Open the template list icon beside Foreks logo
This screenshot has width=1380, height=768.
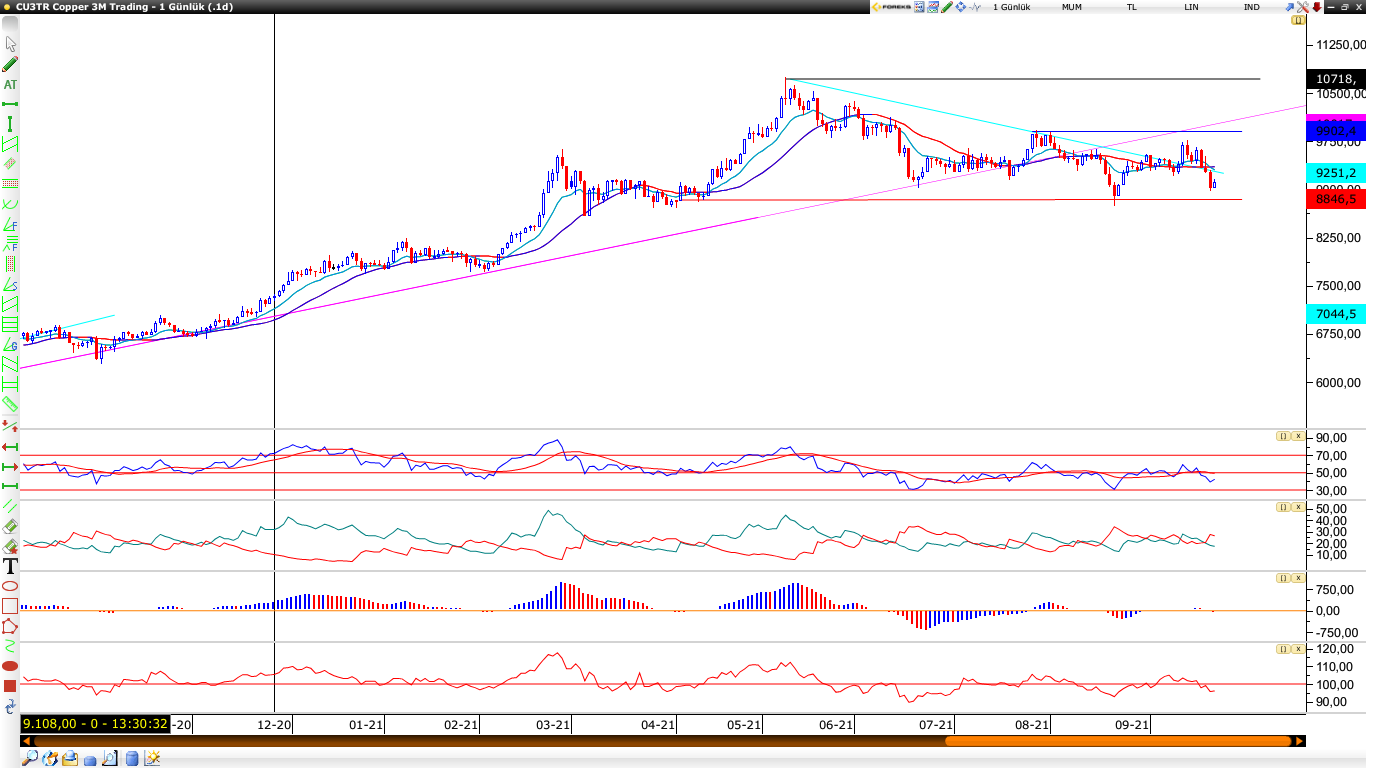tap(918, 7)
